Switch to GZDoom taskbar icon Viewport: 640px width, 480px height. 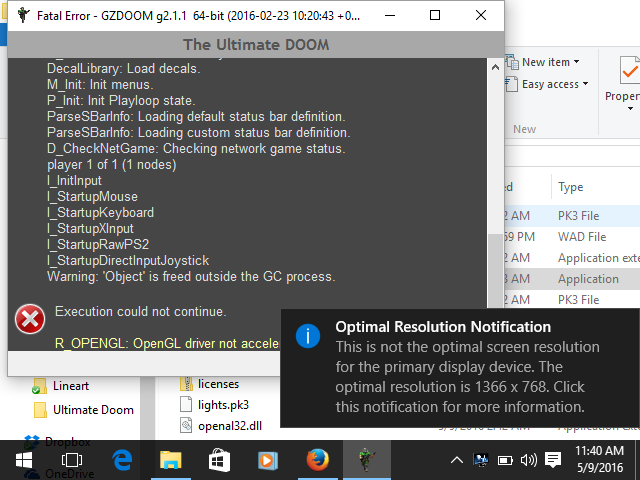pos(367,460)
